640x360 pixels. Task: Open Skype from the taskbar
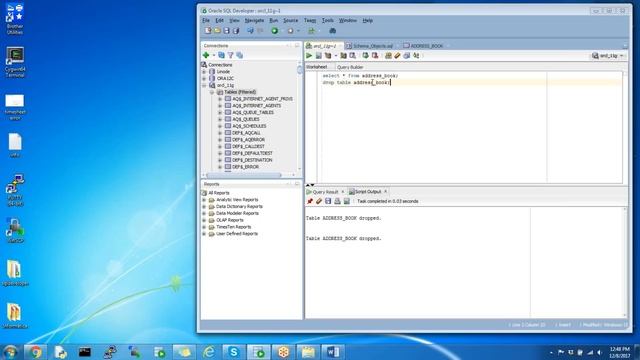(233, 352)
